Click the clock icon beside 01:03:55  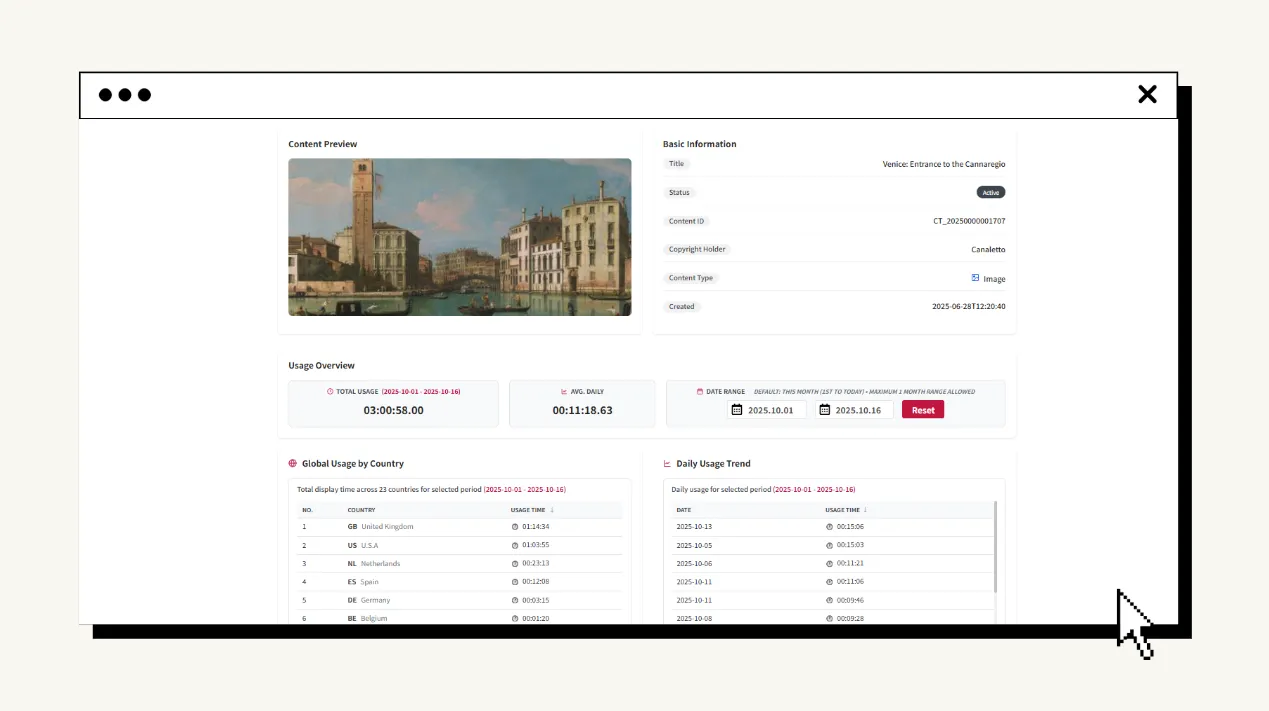(515, 545)
